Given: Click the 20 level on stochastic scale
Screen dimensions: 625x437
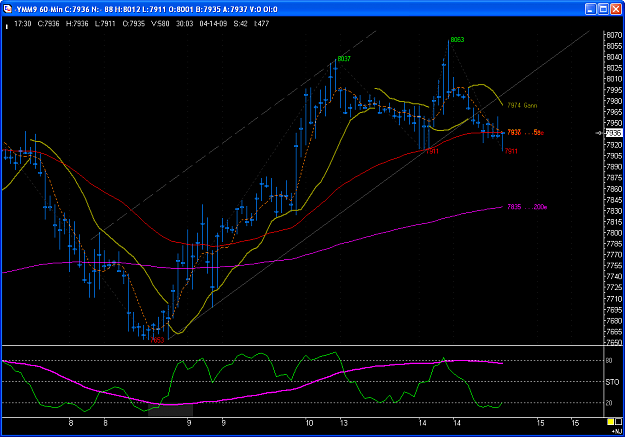Looking at the screenshot, I should point(609,403).
